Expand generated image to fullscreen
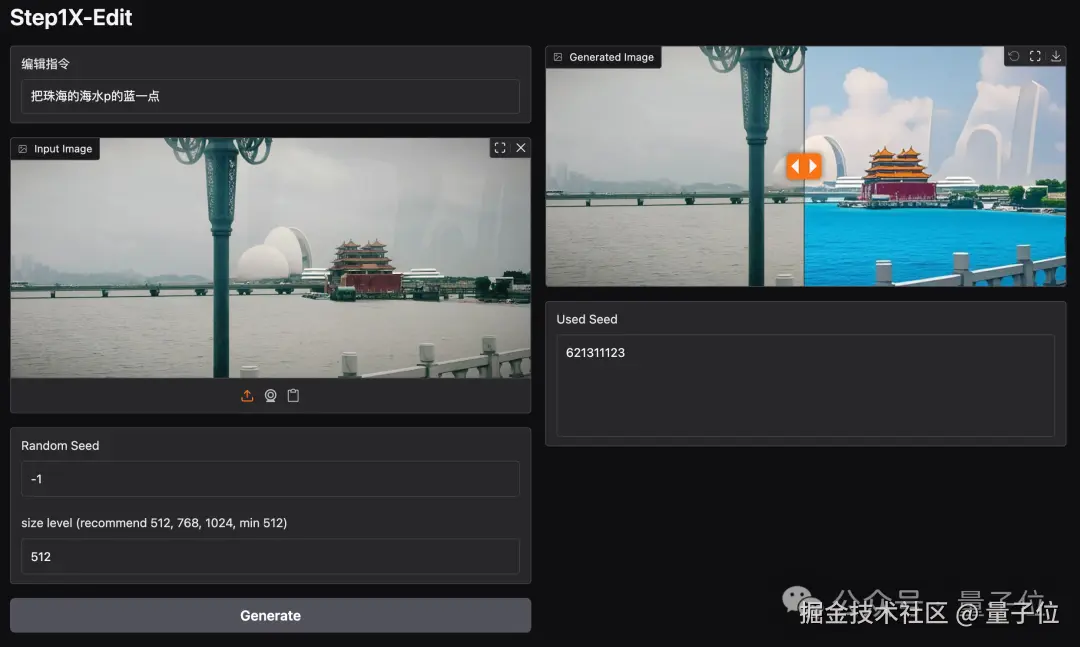This screenshot has width=1080, height=647. pos(1035,56)
